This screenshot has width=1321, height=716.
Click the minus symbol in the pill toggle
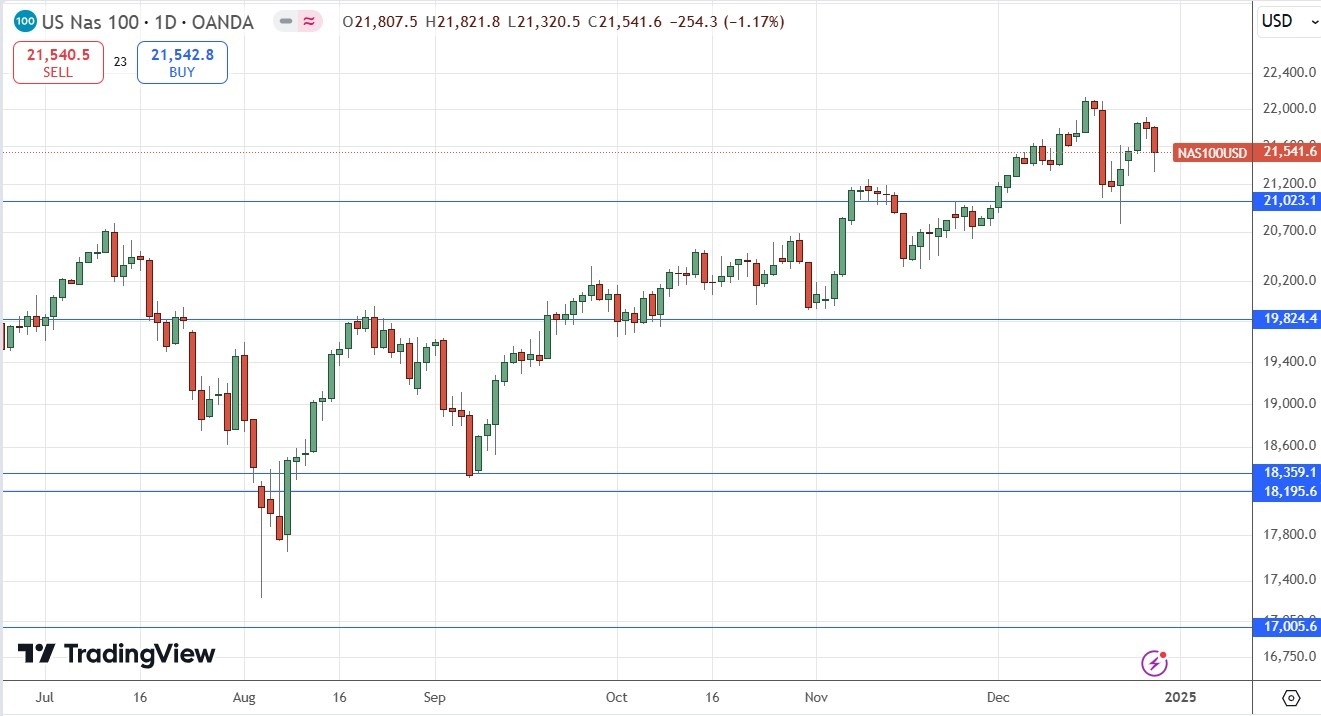pos(287,21)
